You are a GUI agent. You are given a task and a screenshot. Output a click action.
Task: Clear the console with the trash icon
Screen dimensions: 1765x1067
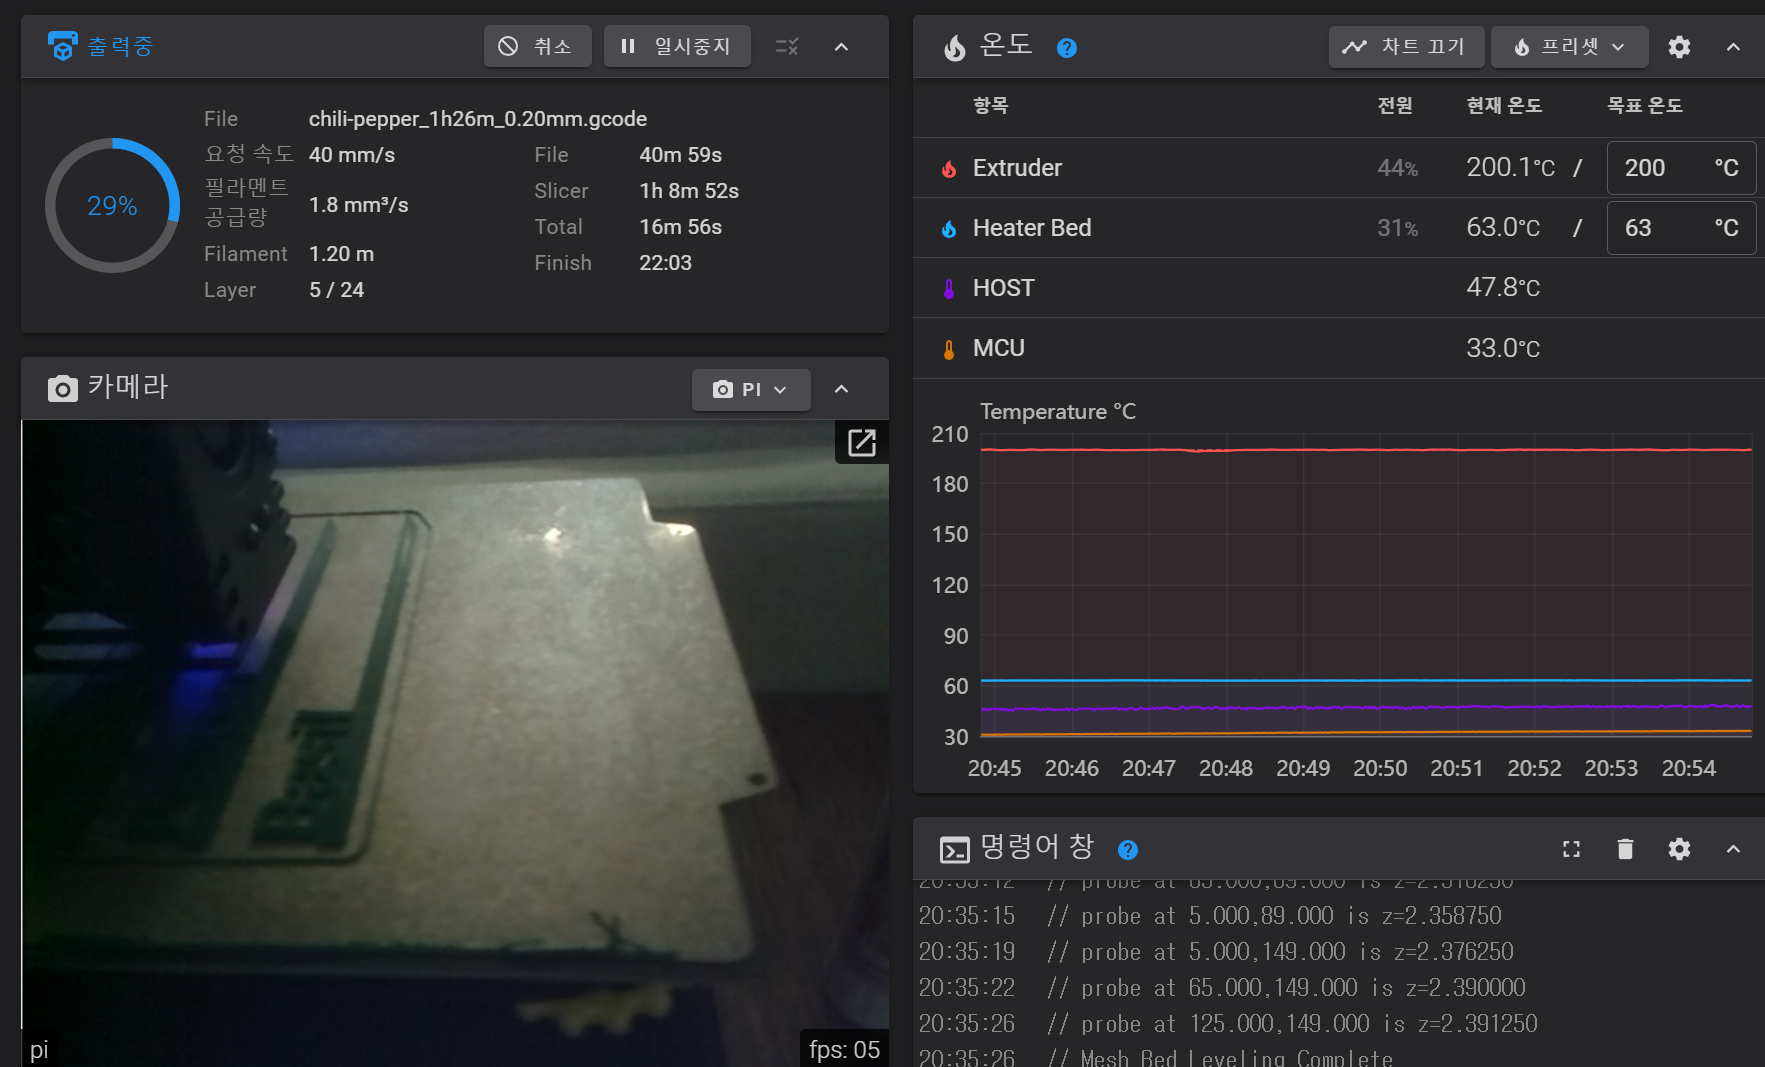pyautogui.click(x=1625, y=849)
